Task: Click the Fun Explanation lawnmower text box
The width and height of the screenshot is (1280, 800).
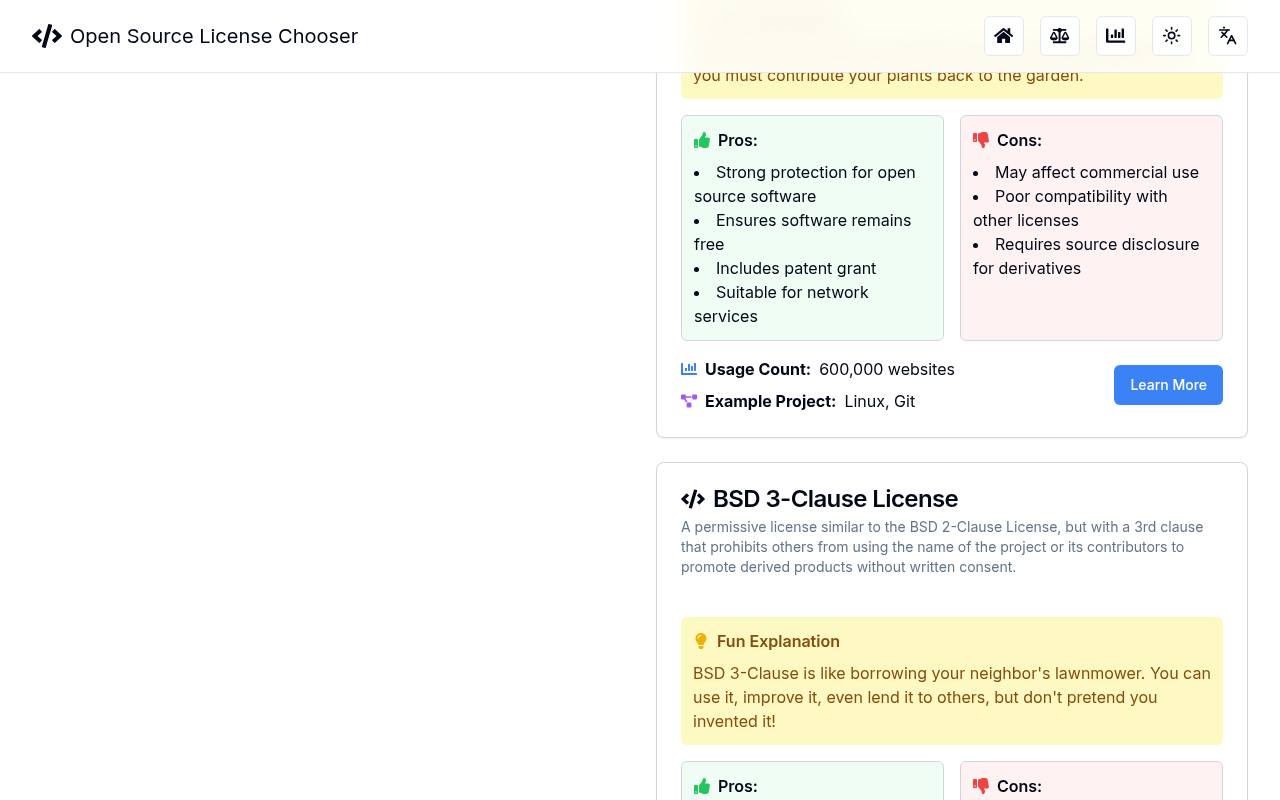Action: pyautogui.click(x=952, y=681)
